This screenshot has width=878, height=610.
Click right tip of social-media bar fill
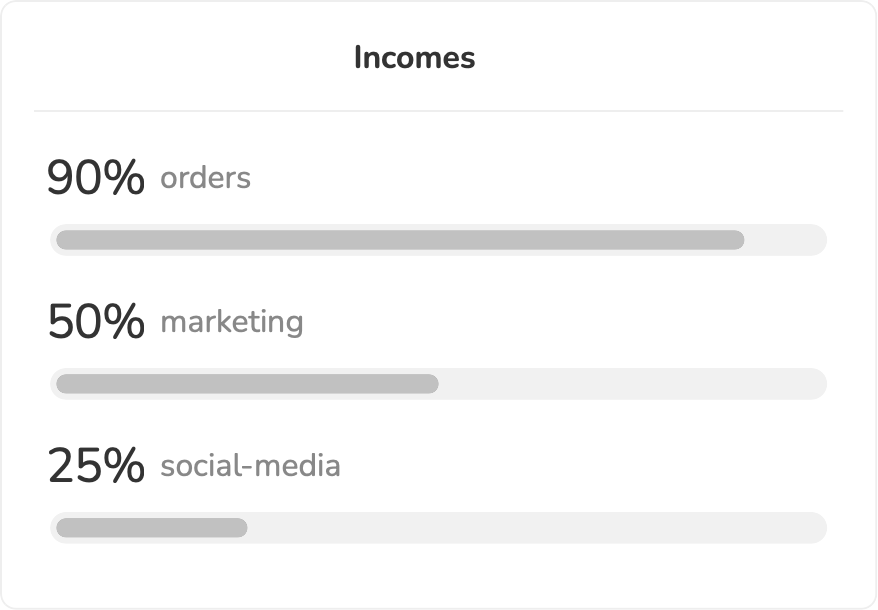coord(242,528)
